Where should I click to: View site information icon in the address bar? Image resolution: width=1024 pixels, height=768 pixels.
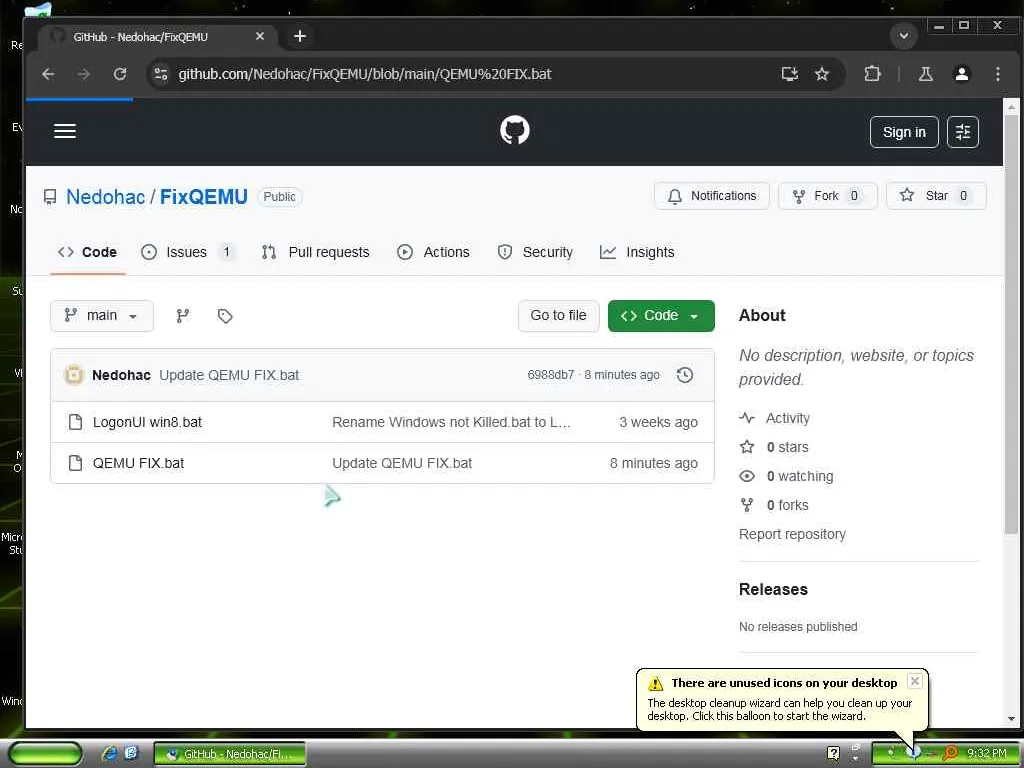[x=161, y=74]
